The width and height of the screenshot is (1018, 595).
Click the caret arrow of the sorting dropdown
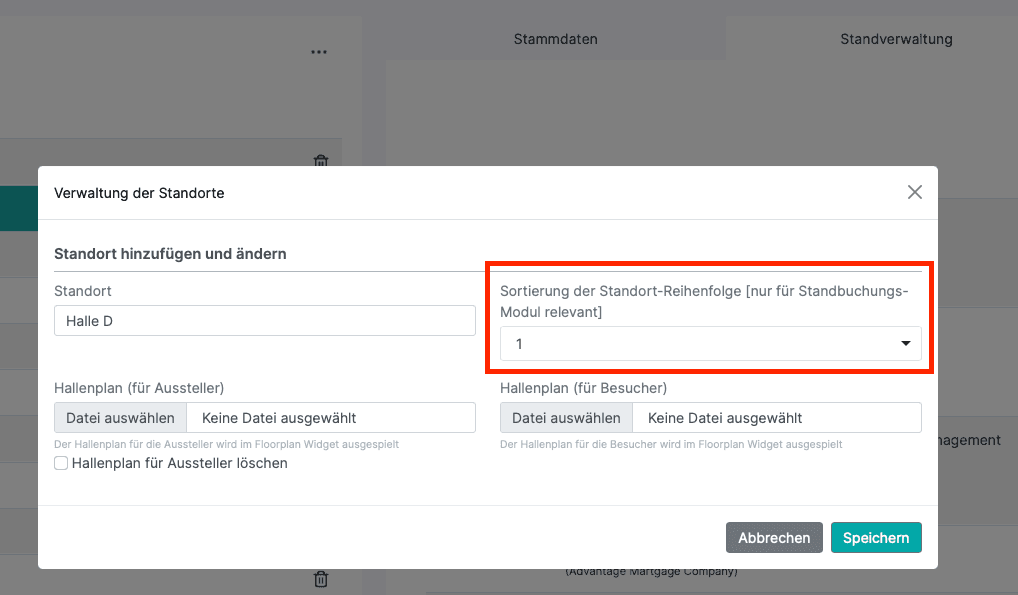905,344
